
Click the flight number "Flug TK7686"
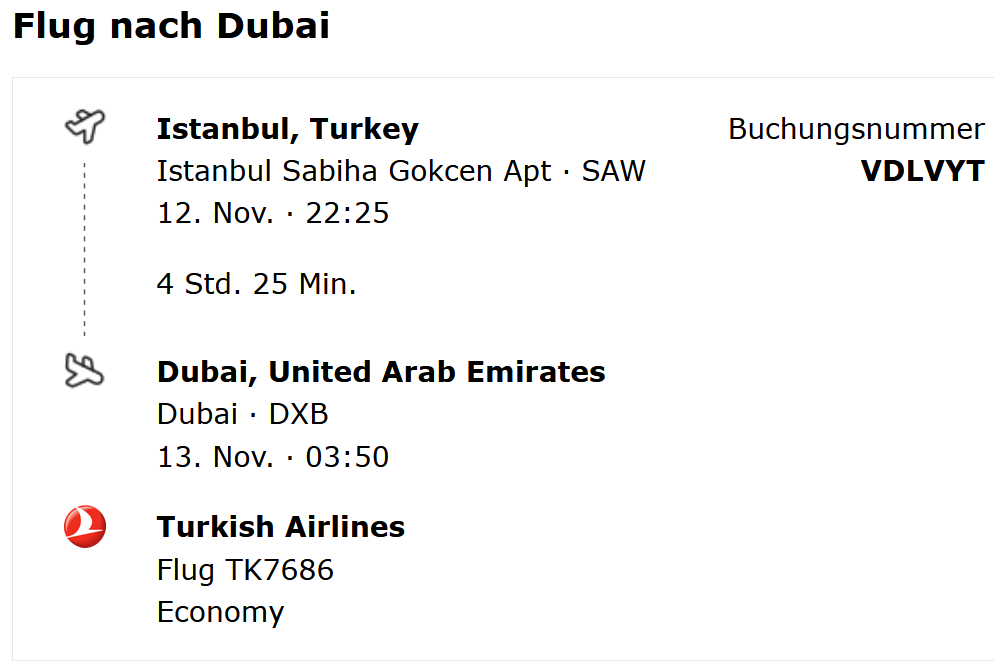coord(245,570)
